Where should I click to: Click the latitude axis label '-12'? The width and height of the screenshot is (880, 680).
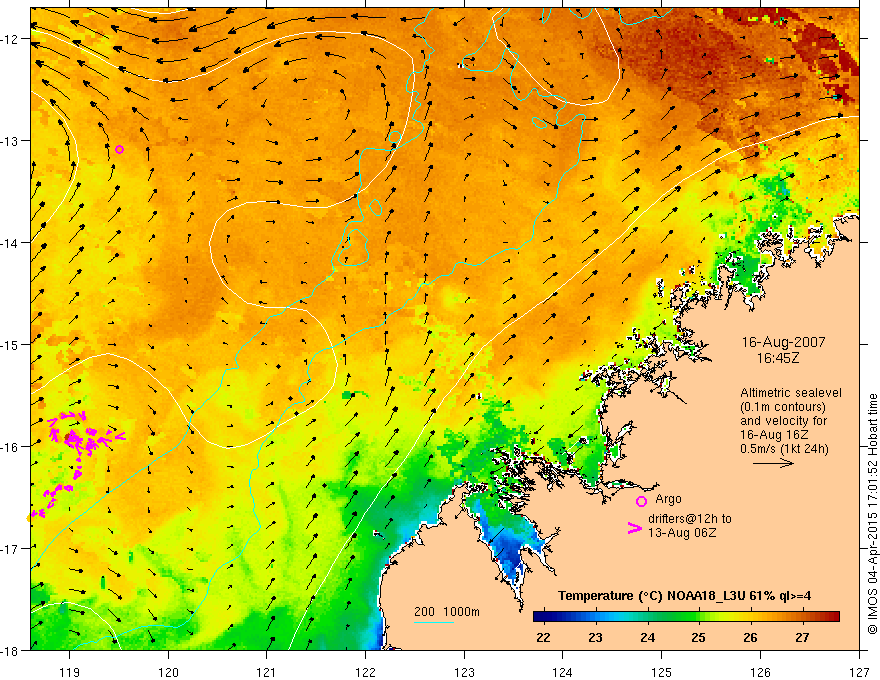10,39
